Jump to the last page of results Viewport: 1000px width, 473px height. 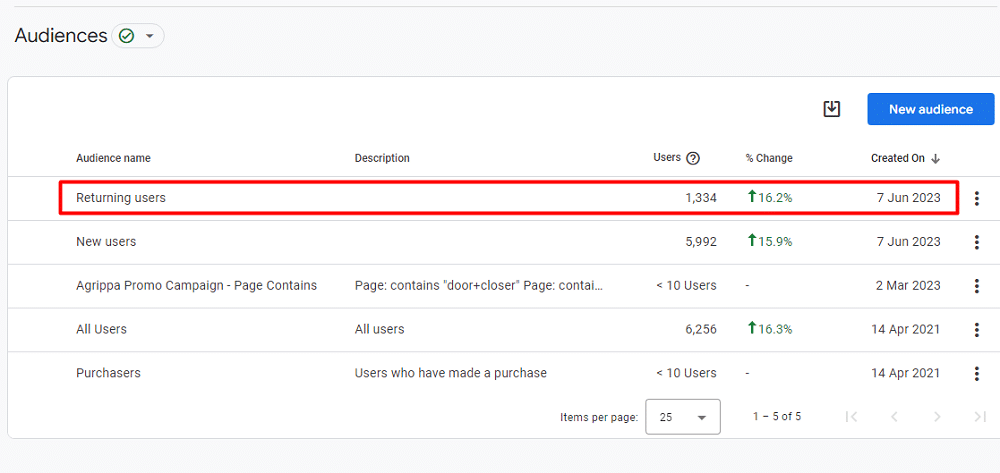click(979, 417)
